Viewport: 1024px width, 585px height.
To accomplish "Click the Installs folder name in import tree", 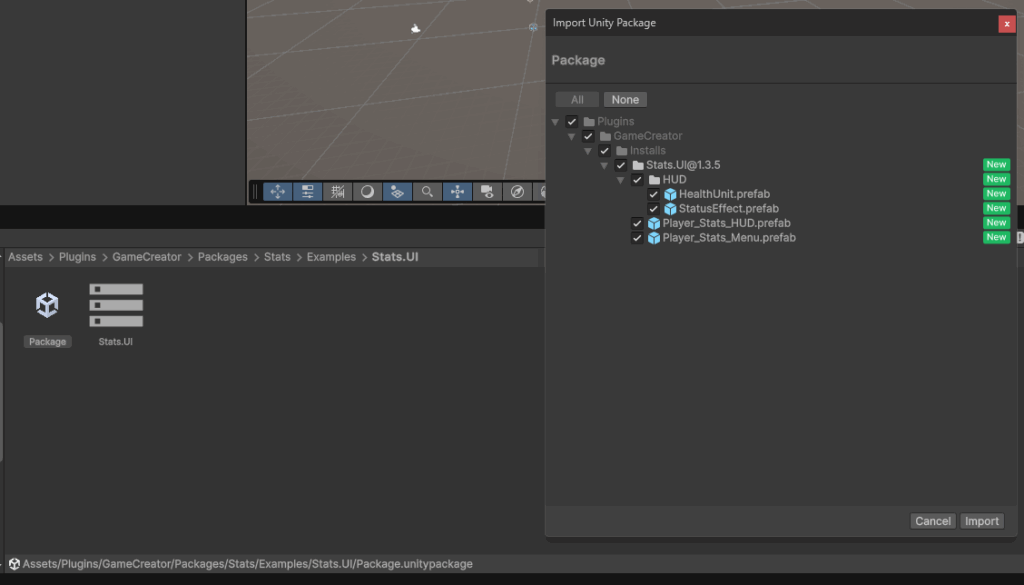I will [x=648, y=151].
